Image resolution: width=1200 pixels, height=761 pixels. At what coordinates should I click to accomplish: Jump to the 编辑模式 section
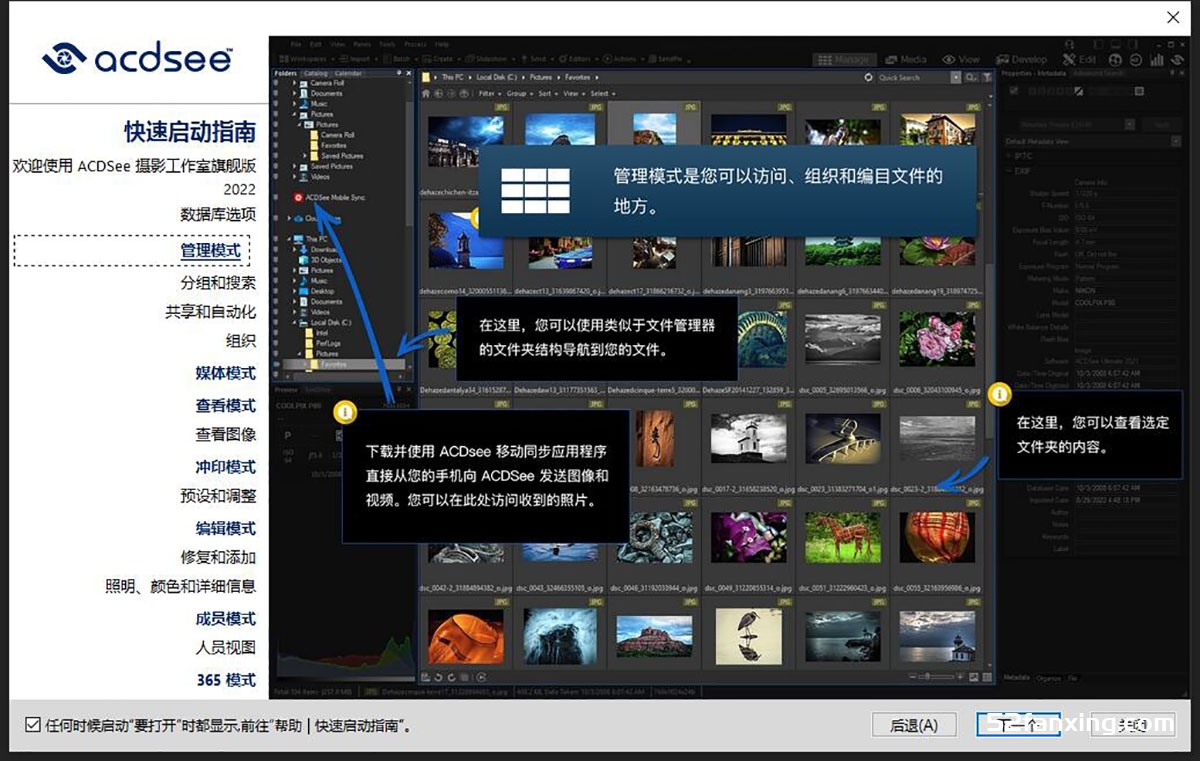(226, 528)
